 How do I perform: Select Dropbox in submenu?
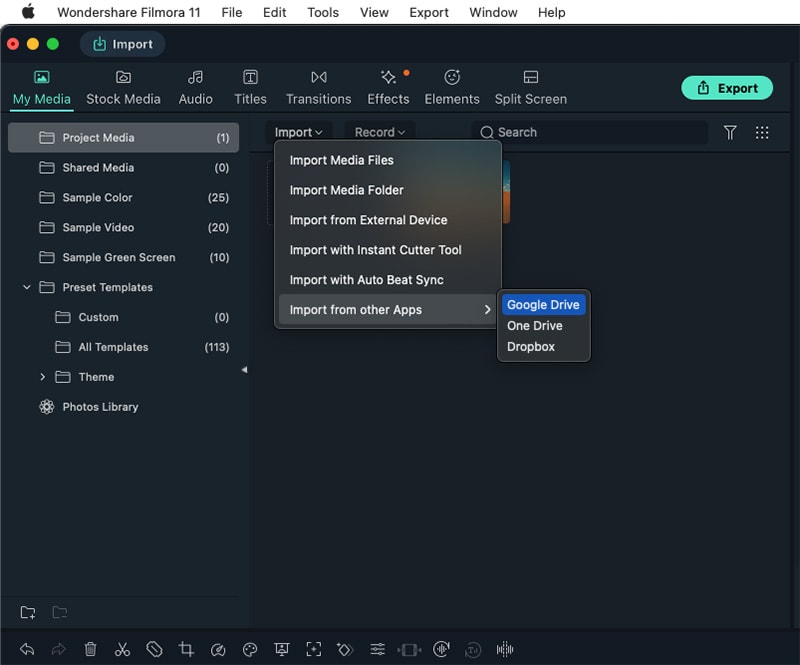pos(543,347)
